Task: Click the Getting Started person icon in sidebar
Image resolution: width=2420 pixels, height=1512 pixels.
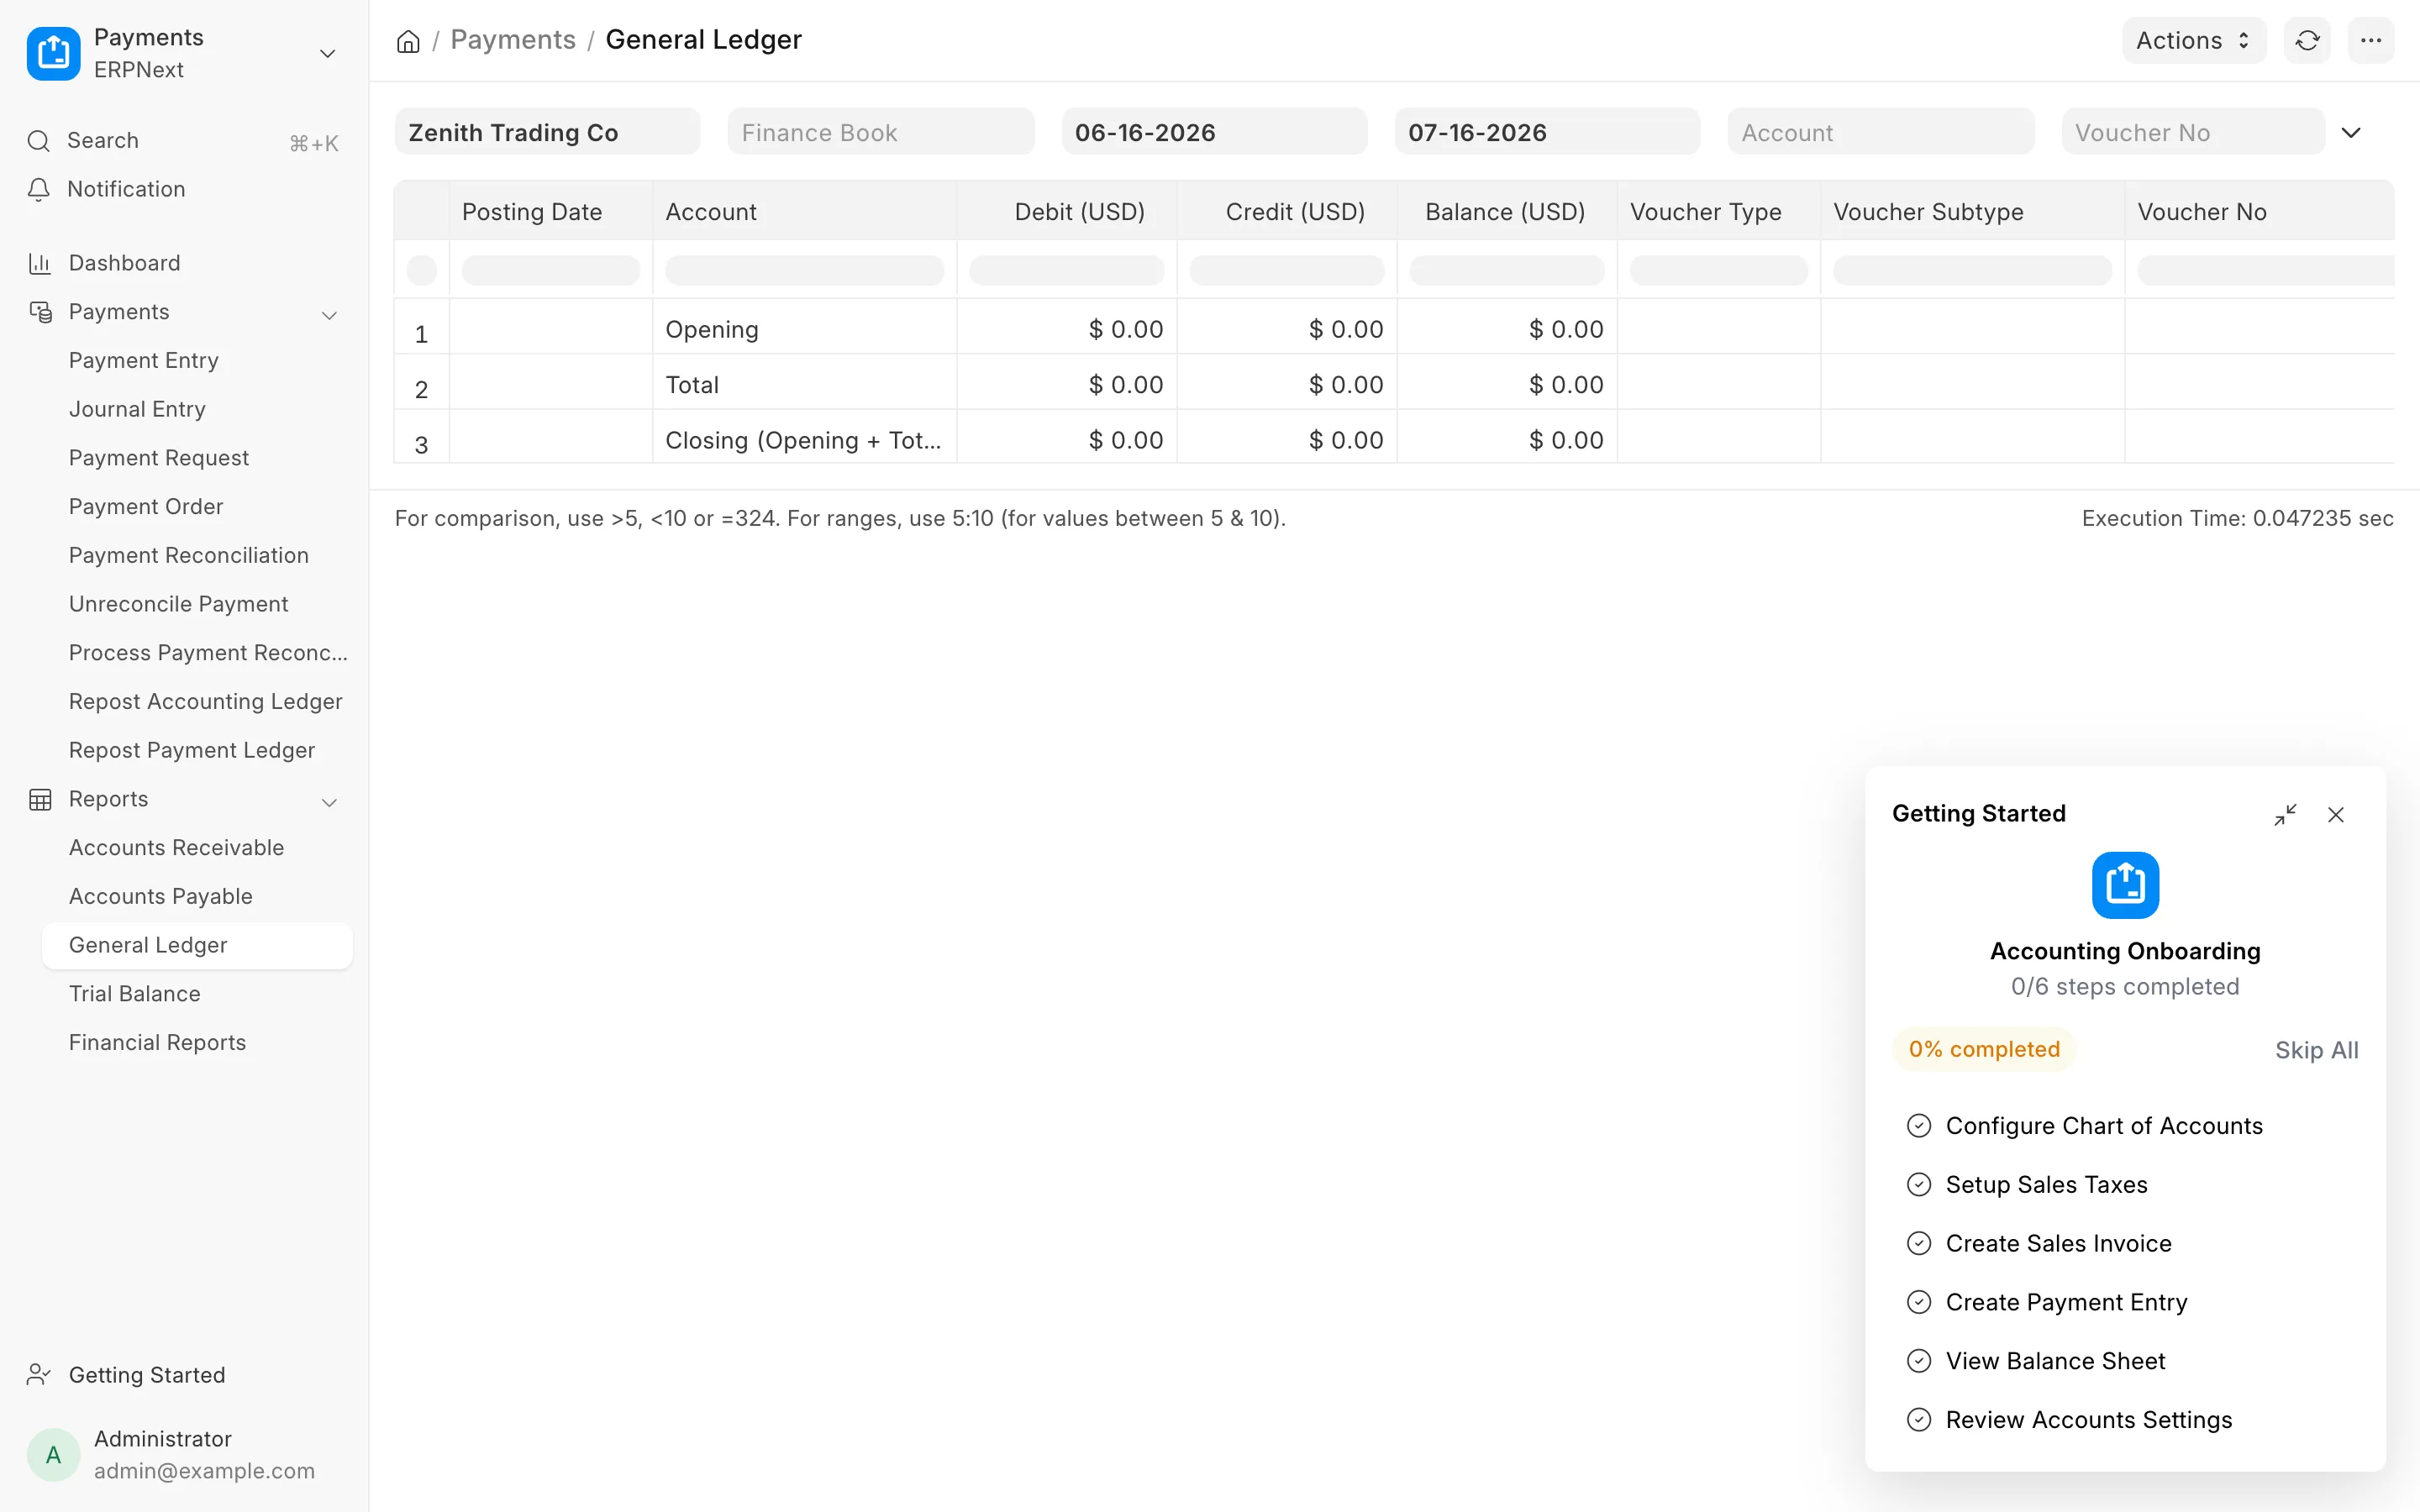Action: point(39,1375)
